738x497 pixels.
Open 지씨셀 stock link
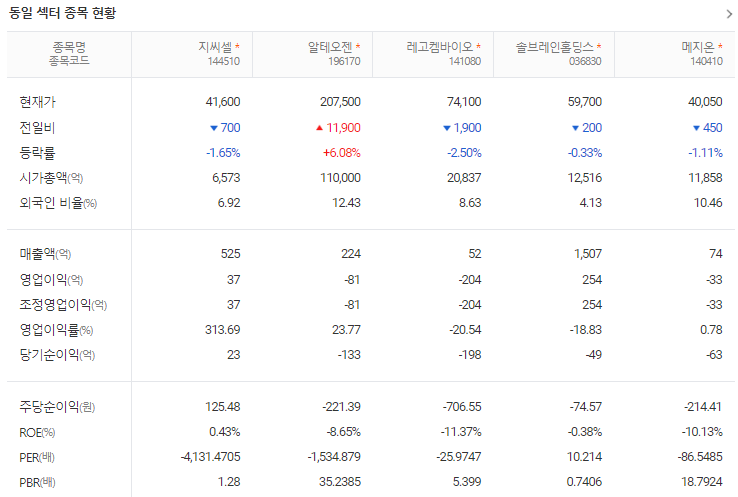coord(215,47)
